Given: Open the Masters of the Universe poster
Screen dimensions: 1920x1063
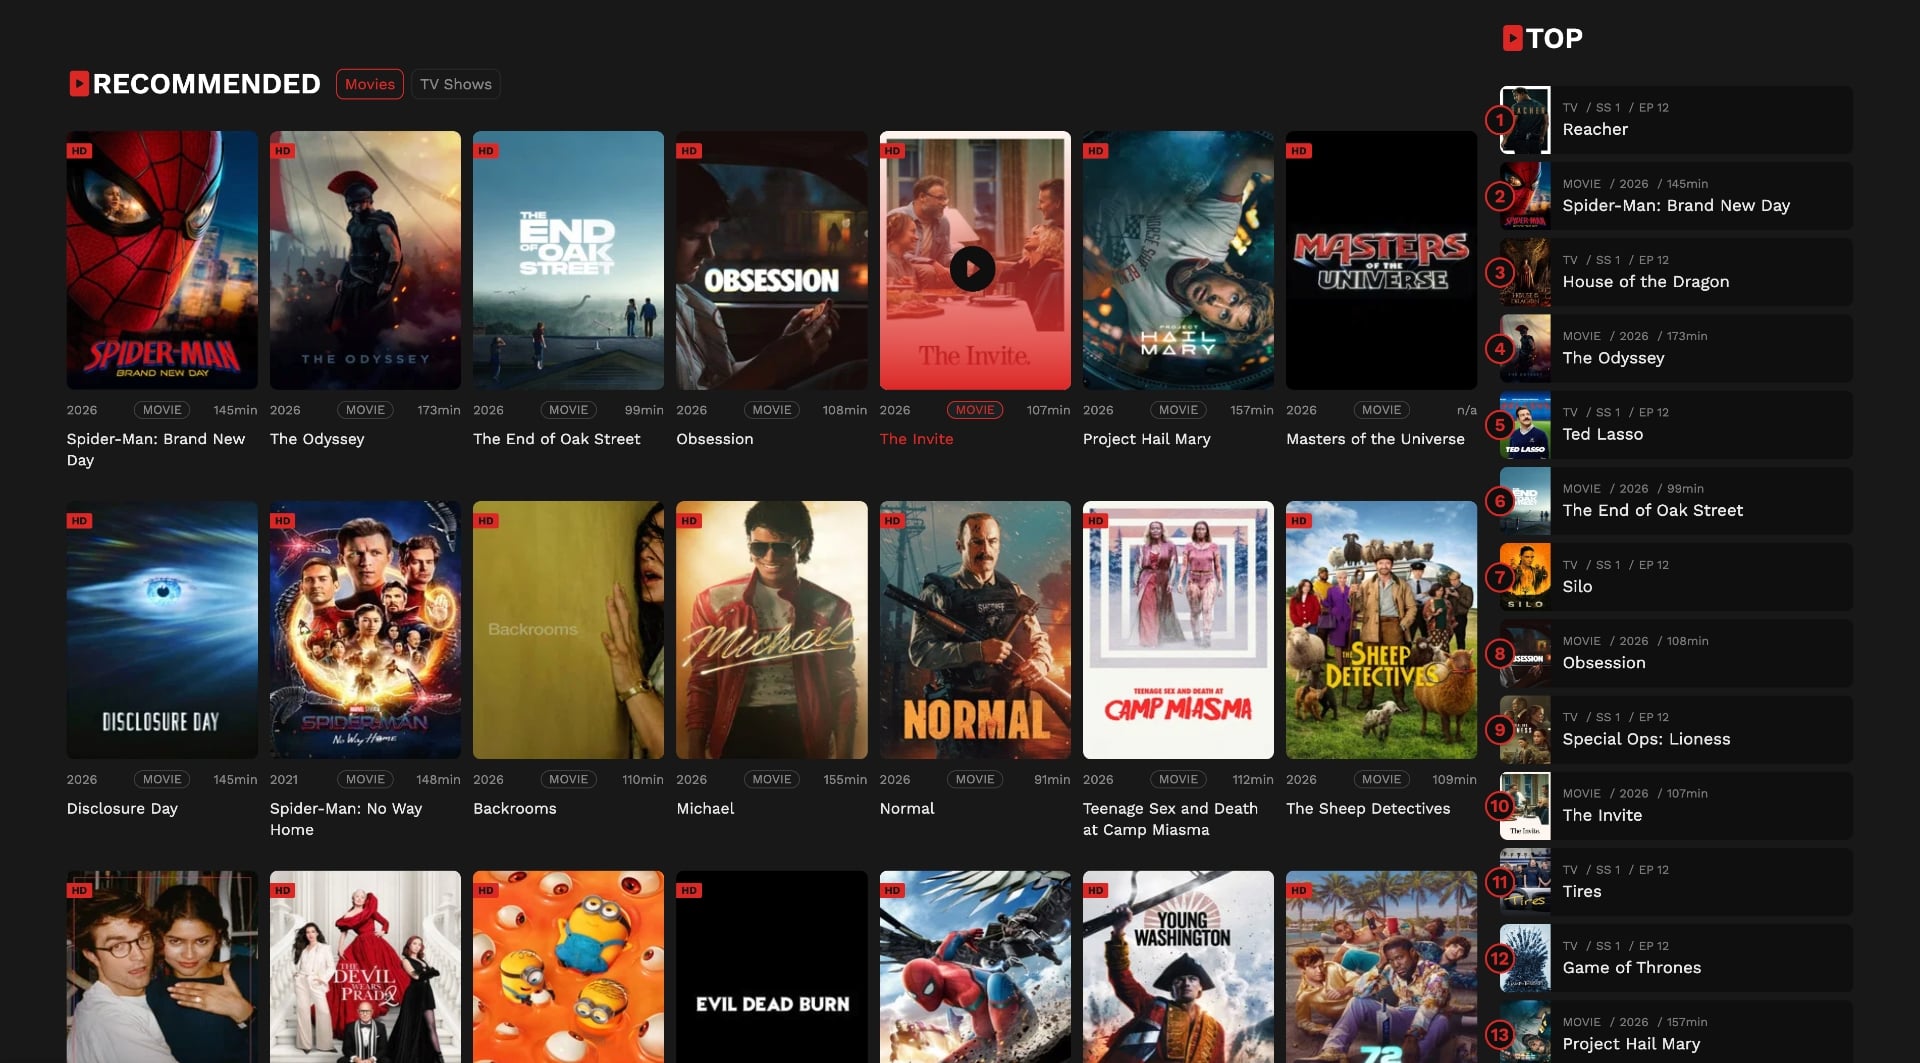Looking at the screenshot, I should point(1381,260).
